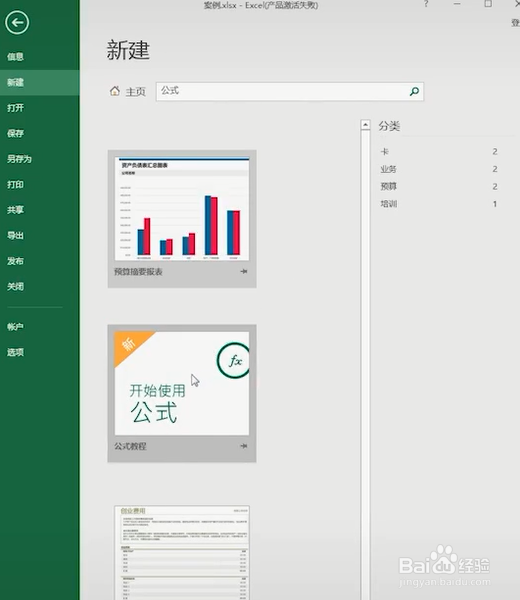The height and width of the screenshot is (600, 520).
Task: Open 选项 settings
Action: tap(15, 352)
